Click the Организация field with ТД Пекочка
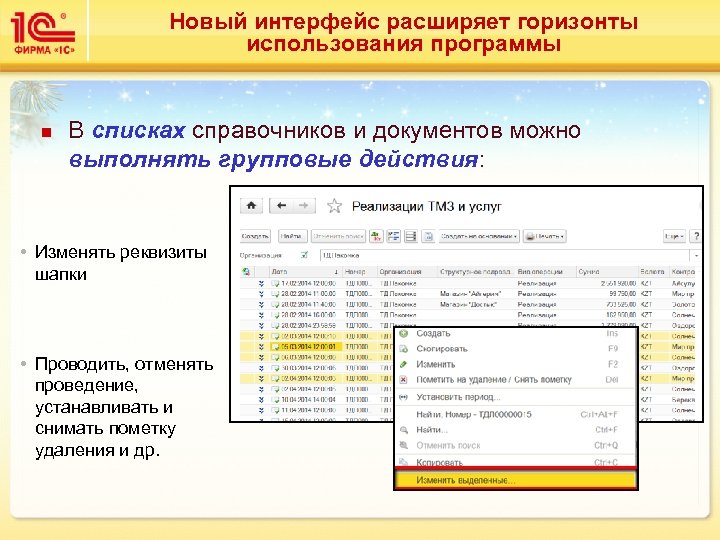The height and width of the screenshot is (540, 720). click(504, 255)
